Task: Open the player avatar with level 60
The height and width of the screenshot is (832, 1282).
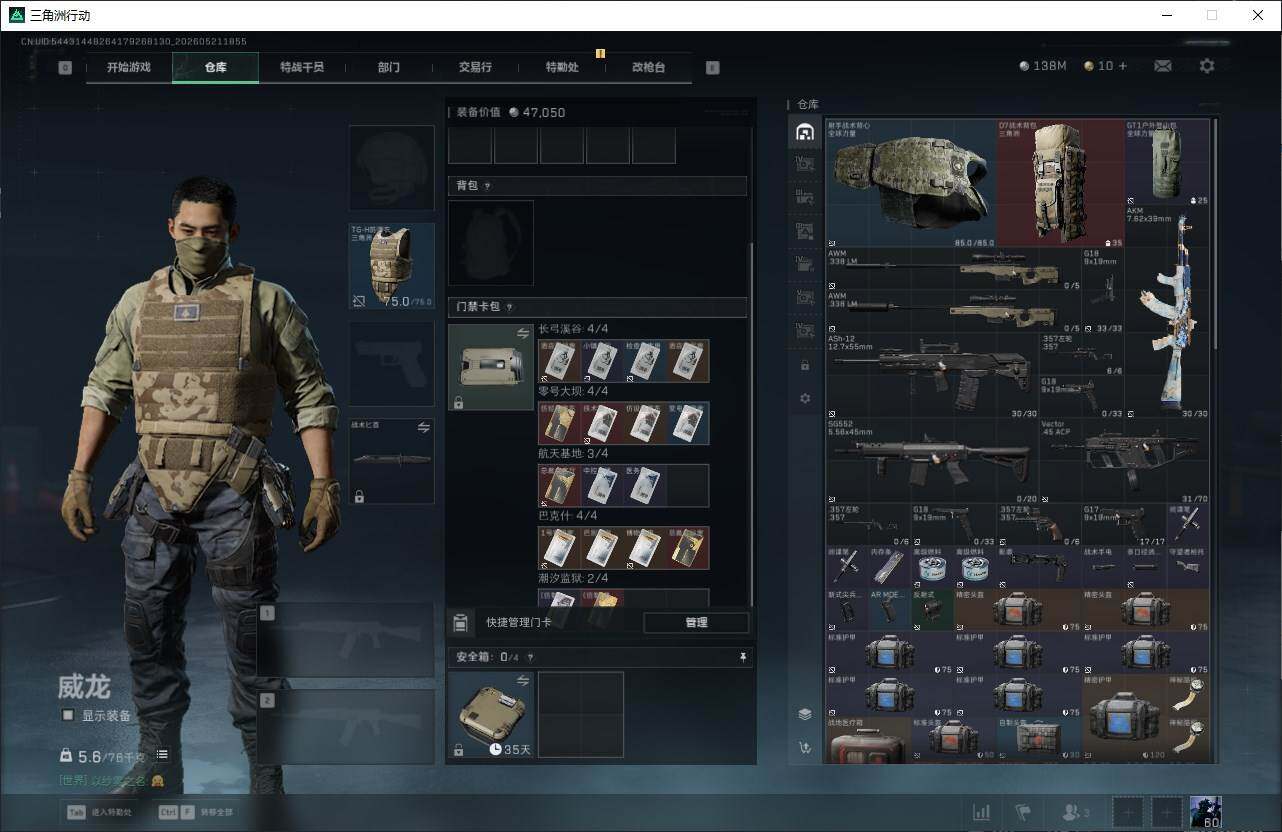Action: [1206, 812]
